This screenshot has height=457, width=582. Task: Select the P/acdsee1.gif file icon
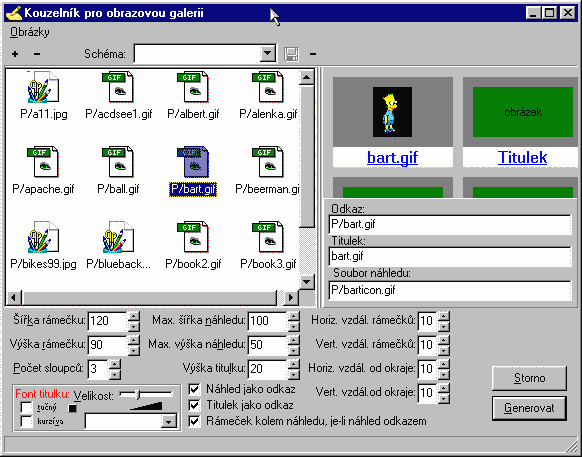tap(118, 87)
